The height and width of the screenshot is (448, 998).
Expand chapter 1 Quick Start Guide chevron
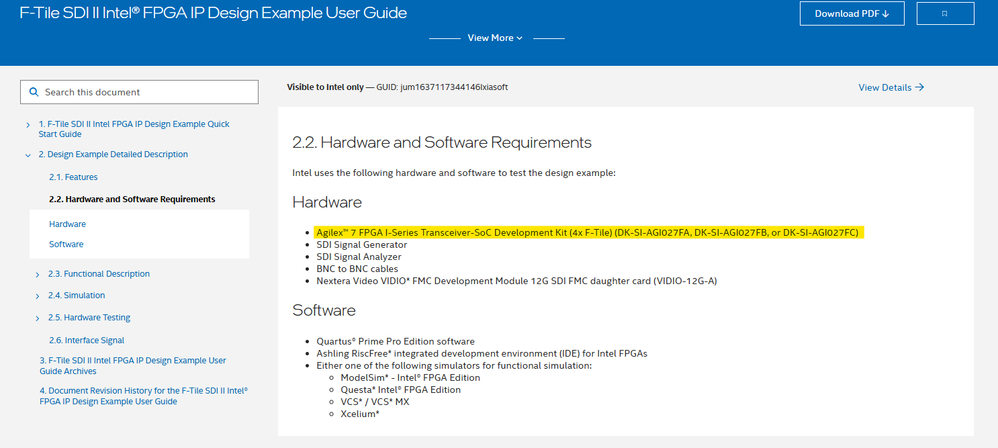click(28, 125)
